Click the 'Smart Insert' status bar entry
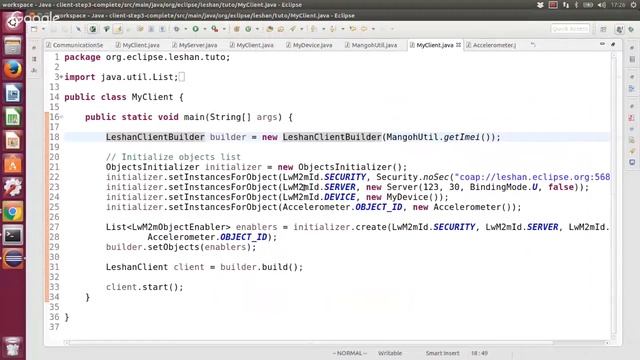This screenshot has height=360, width=640. [442, 353]
